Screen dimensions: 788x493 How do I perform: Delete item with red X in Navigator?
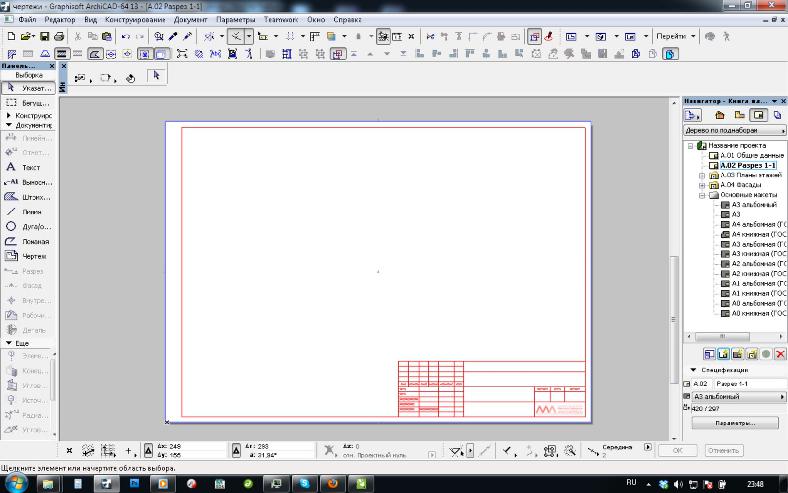coord(780,354)
